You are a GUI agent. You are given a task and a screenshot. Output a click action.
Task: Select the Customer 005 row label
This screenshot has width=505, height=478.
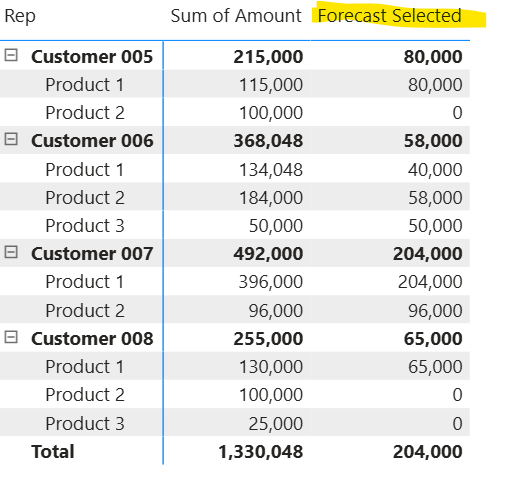pos(92,56)
